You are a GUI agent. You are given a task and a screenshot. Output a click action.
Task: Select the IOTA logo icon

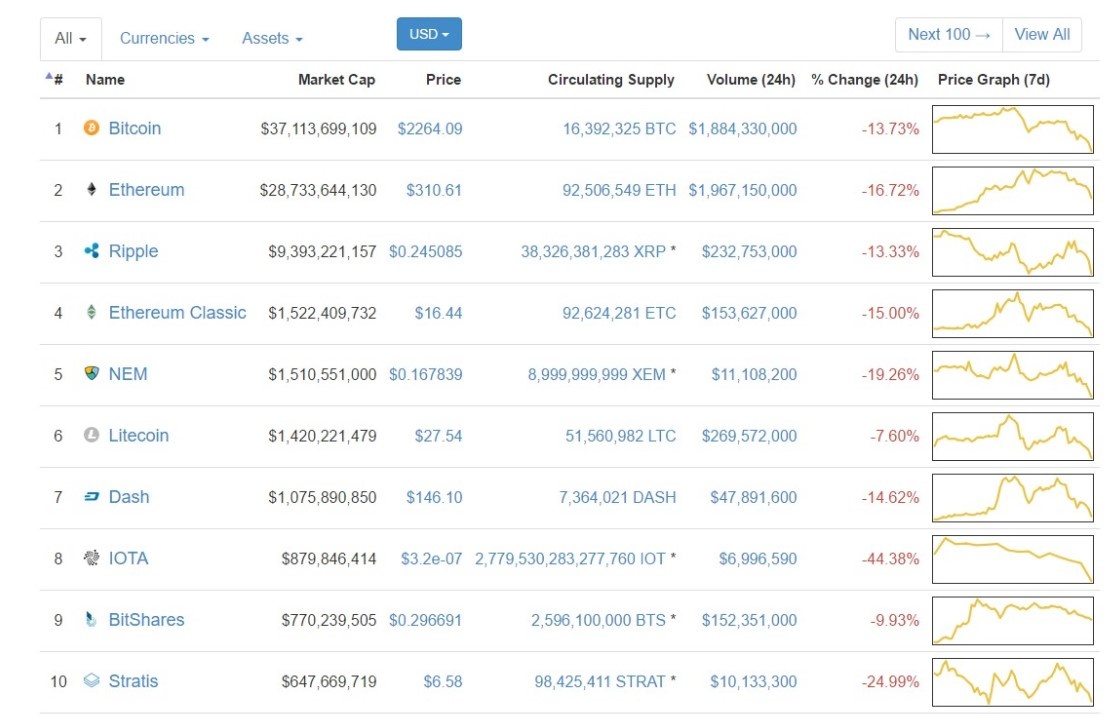coord(91,558)
